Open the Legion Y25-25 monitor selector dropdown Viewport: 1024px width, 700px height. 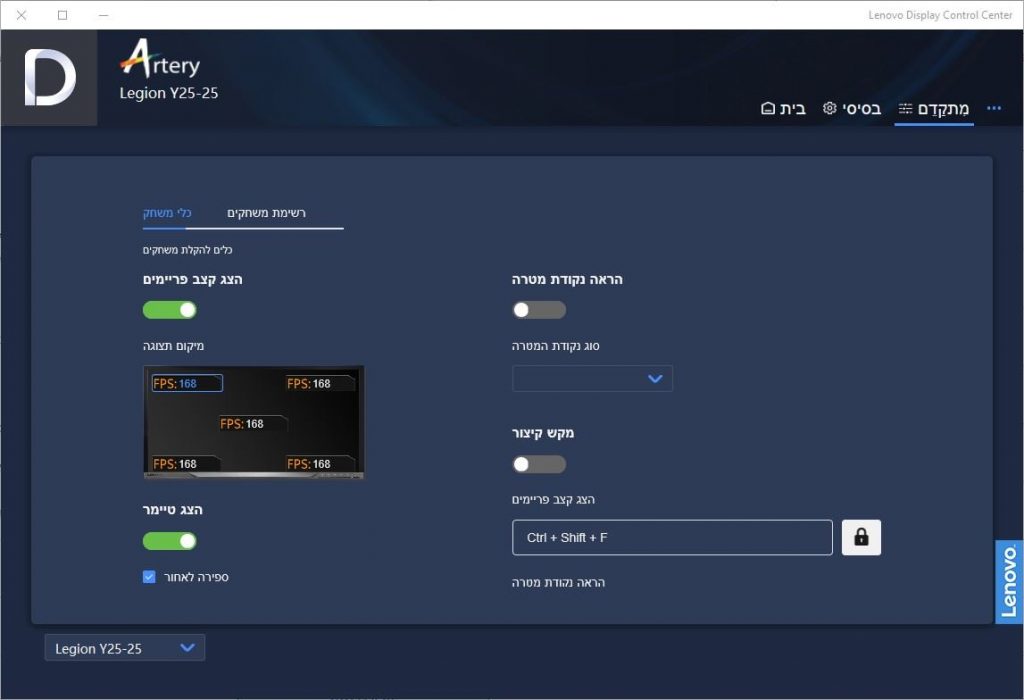[125, 648]
